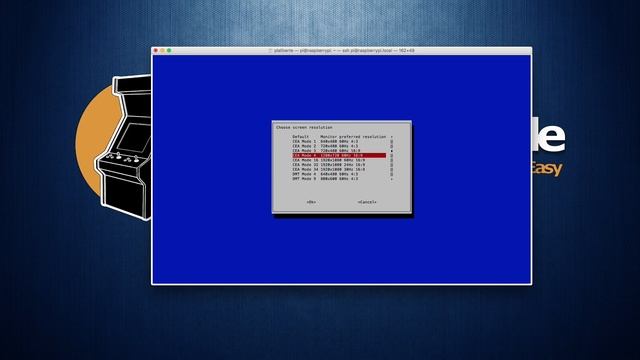Select highlighted CEA Mode 4 1280x720 entry

pyautogui.click(x=339, y=156)
